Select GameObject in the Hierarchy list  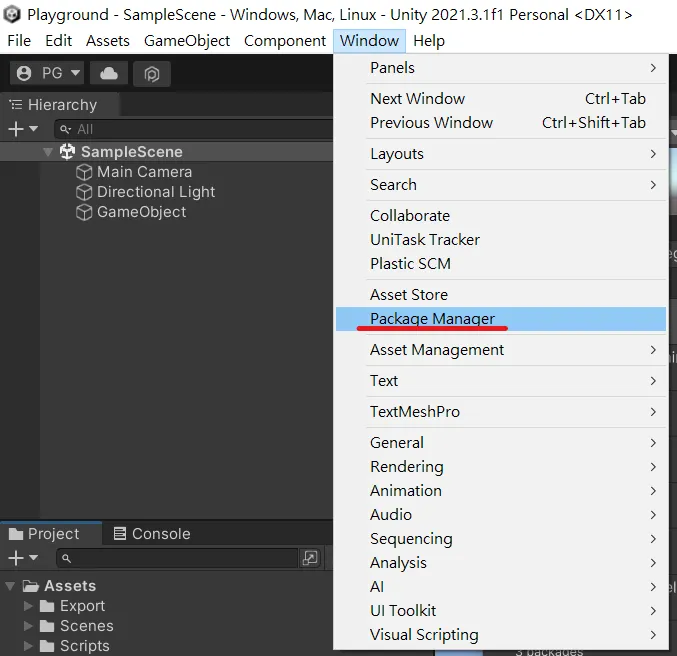pyautogui.click(x=142, y=212)
